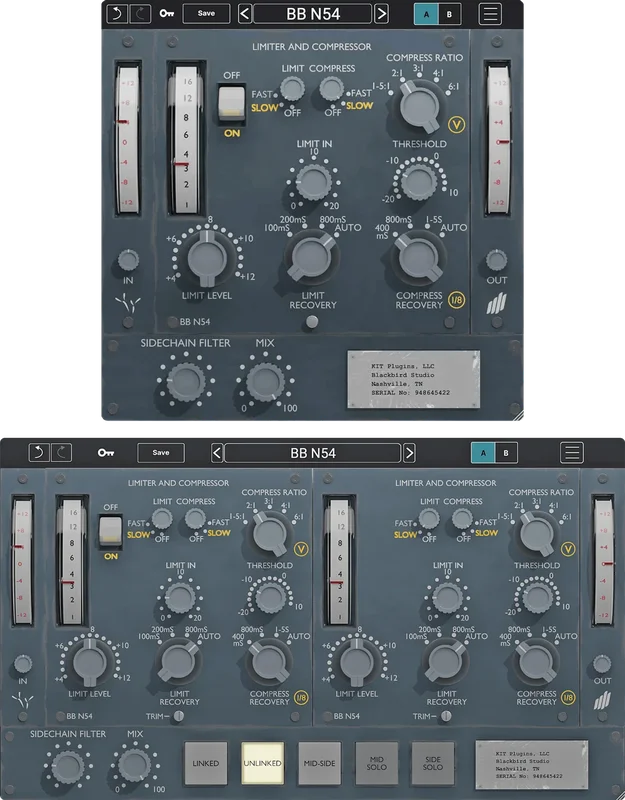Click left channel TRIM screw, bottom window

click(179, 716)
